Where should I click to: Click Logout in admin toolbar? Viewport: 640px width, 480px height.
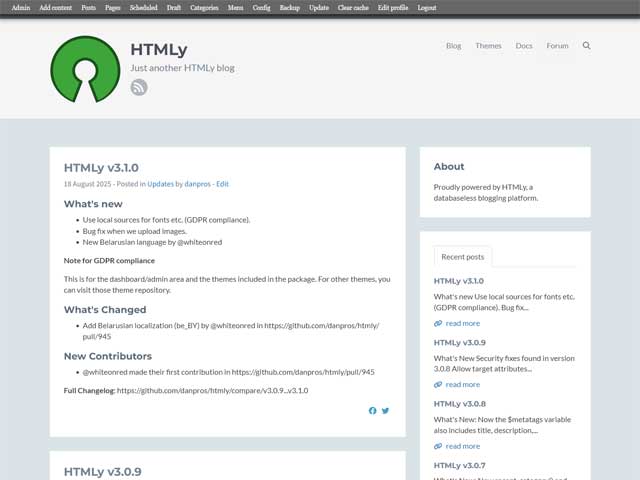click(x=426, y=7)
